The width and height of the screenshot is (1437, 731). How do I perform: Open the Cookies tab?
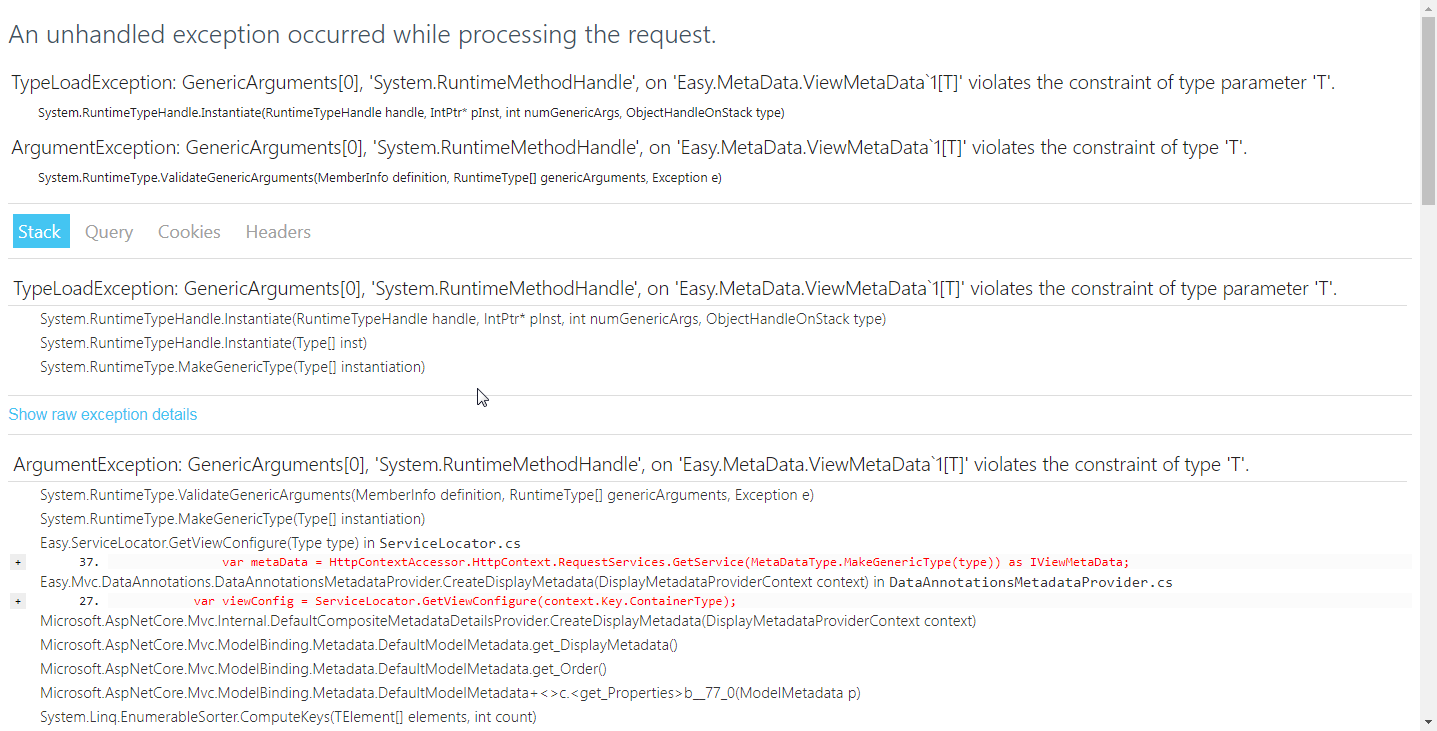point(189,231)
